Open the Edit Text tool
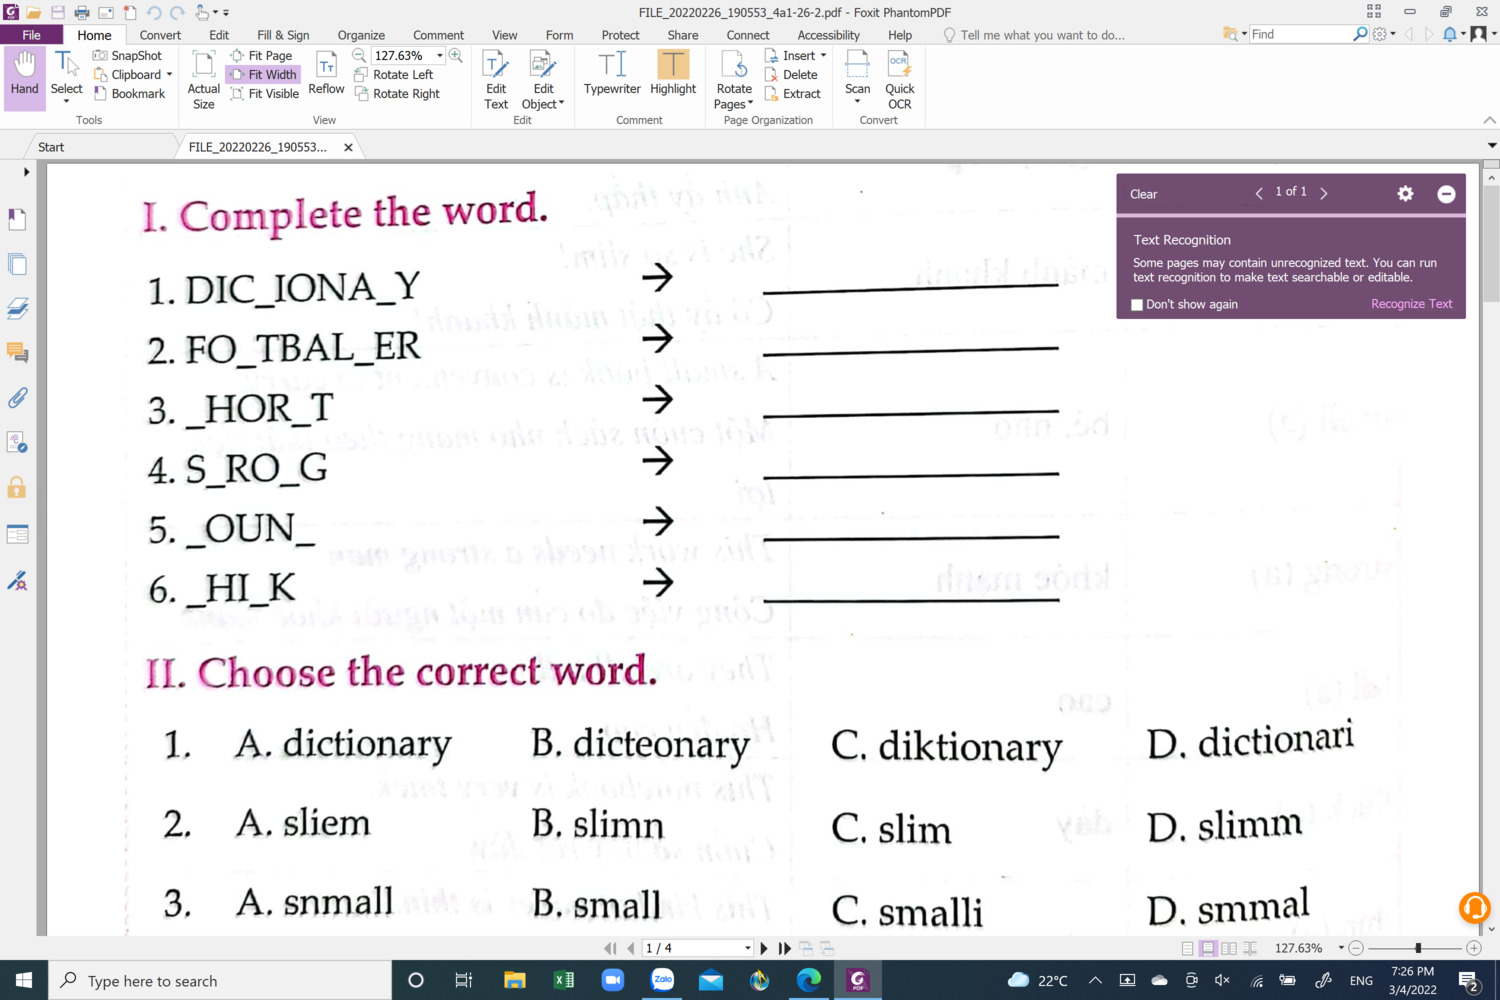The width and height of the screenshot is (1500, 1000). tap(496, 80)
